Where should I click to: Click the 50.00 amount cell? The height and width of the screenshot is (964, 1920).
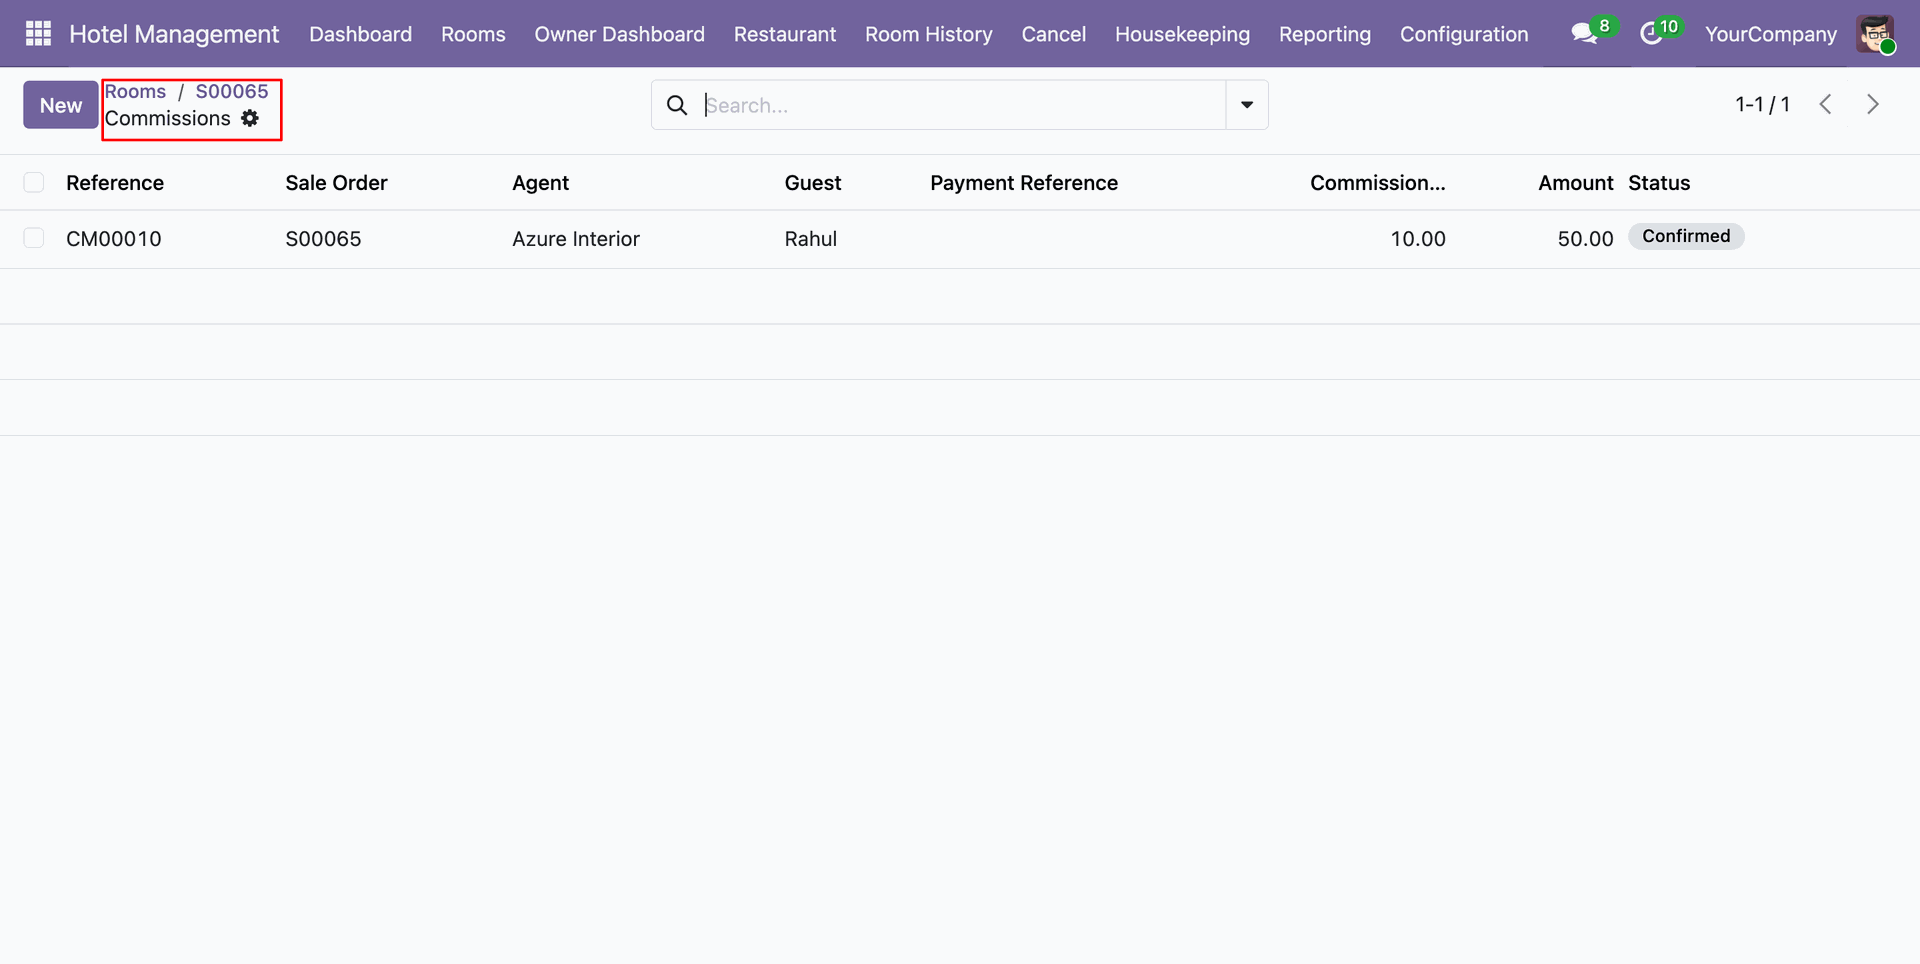pyautogui.click(x=1586, y=239)
